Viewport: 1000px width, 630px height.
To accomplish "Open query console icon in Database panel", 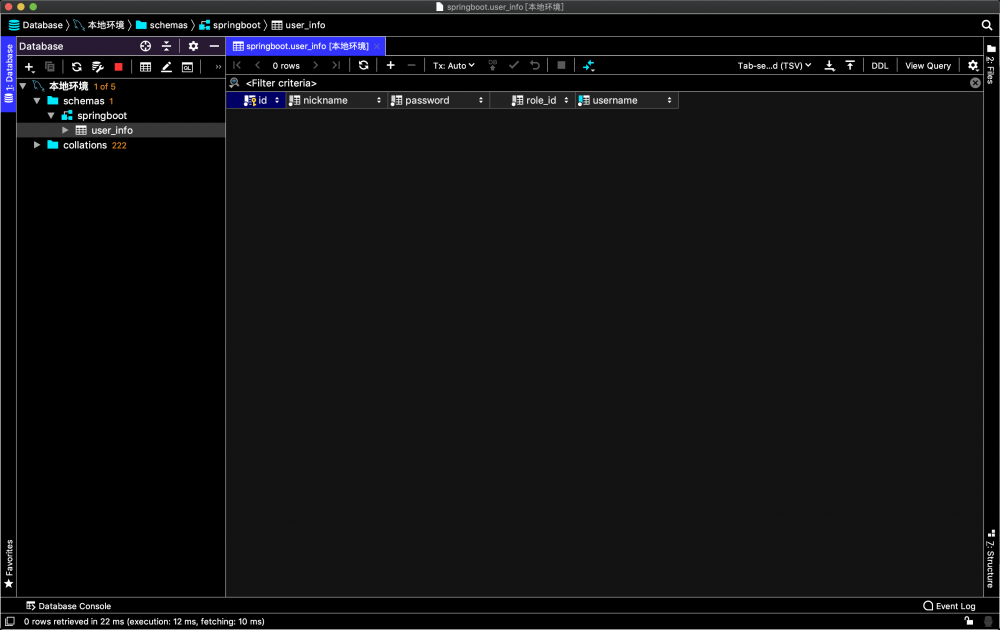I will (x=188, y=66).
